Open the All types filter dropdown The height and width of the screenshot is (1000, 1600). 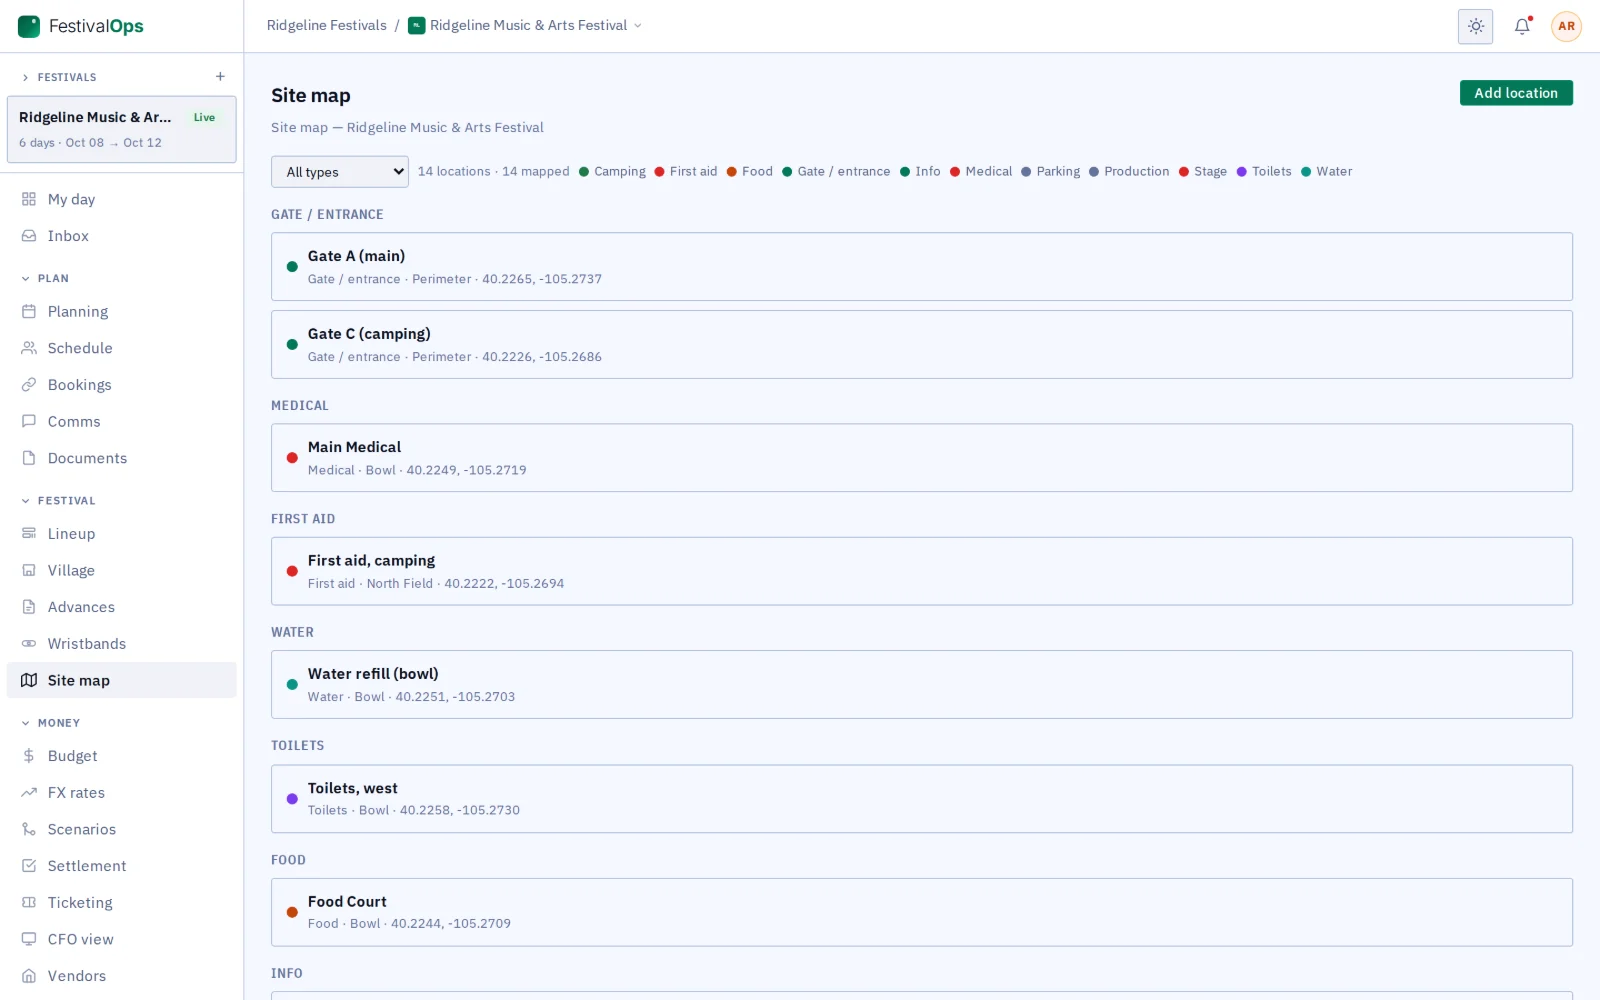point(340,172)
